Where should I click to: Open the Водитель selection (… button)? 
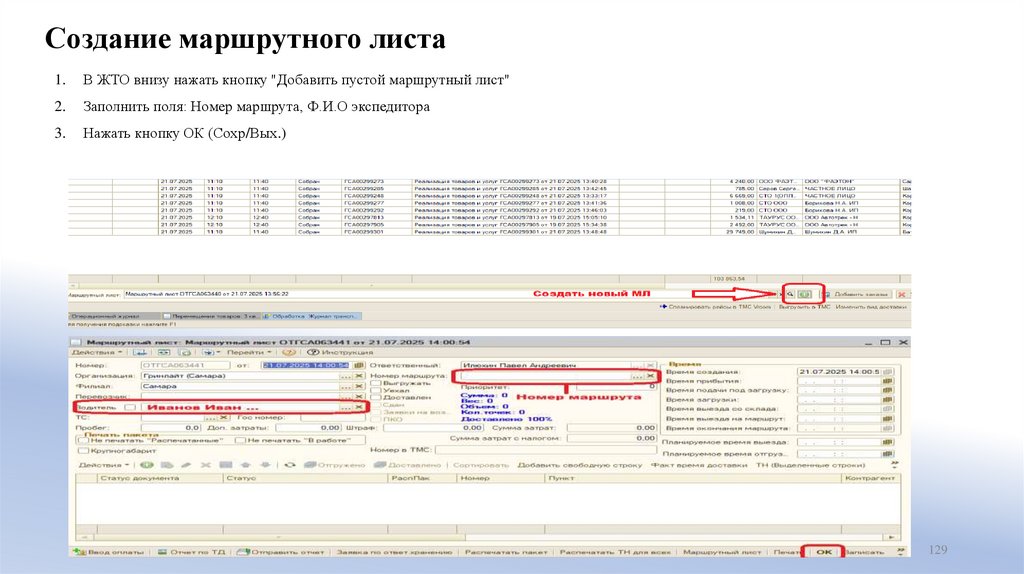pos(346,407)
